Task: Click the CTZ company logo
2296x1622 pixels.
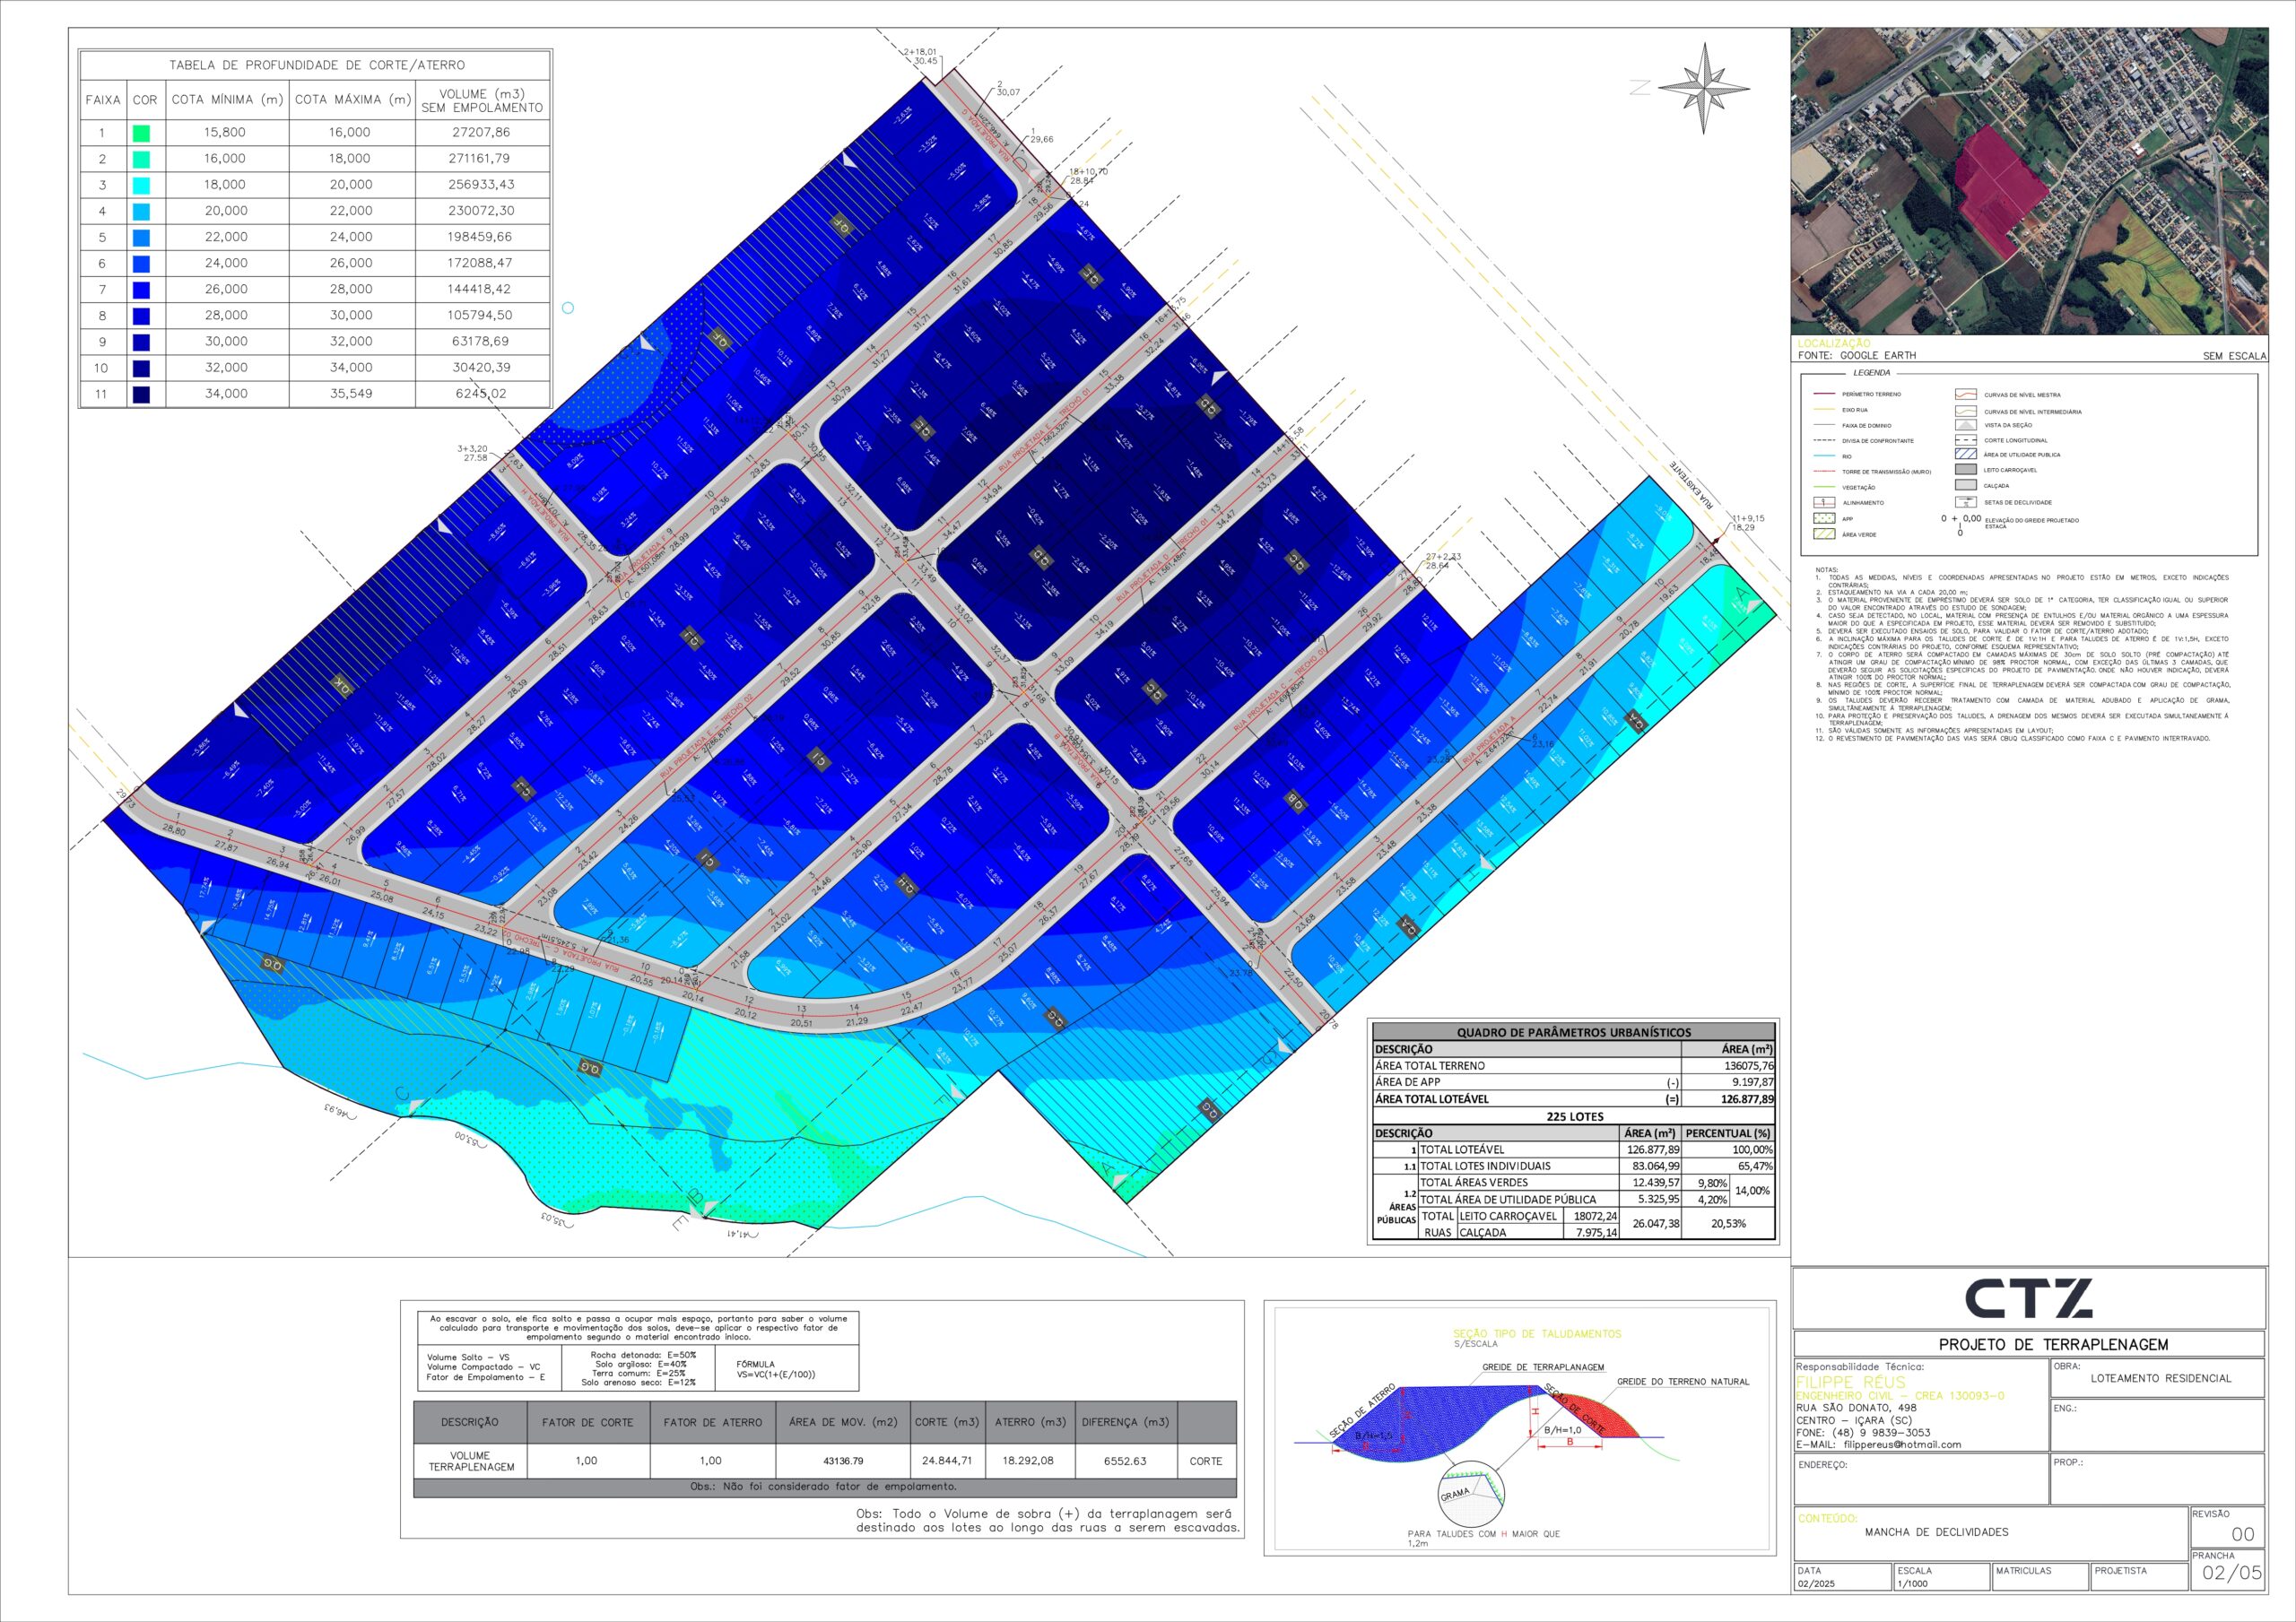Action: (2029, 1298)
